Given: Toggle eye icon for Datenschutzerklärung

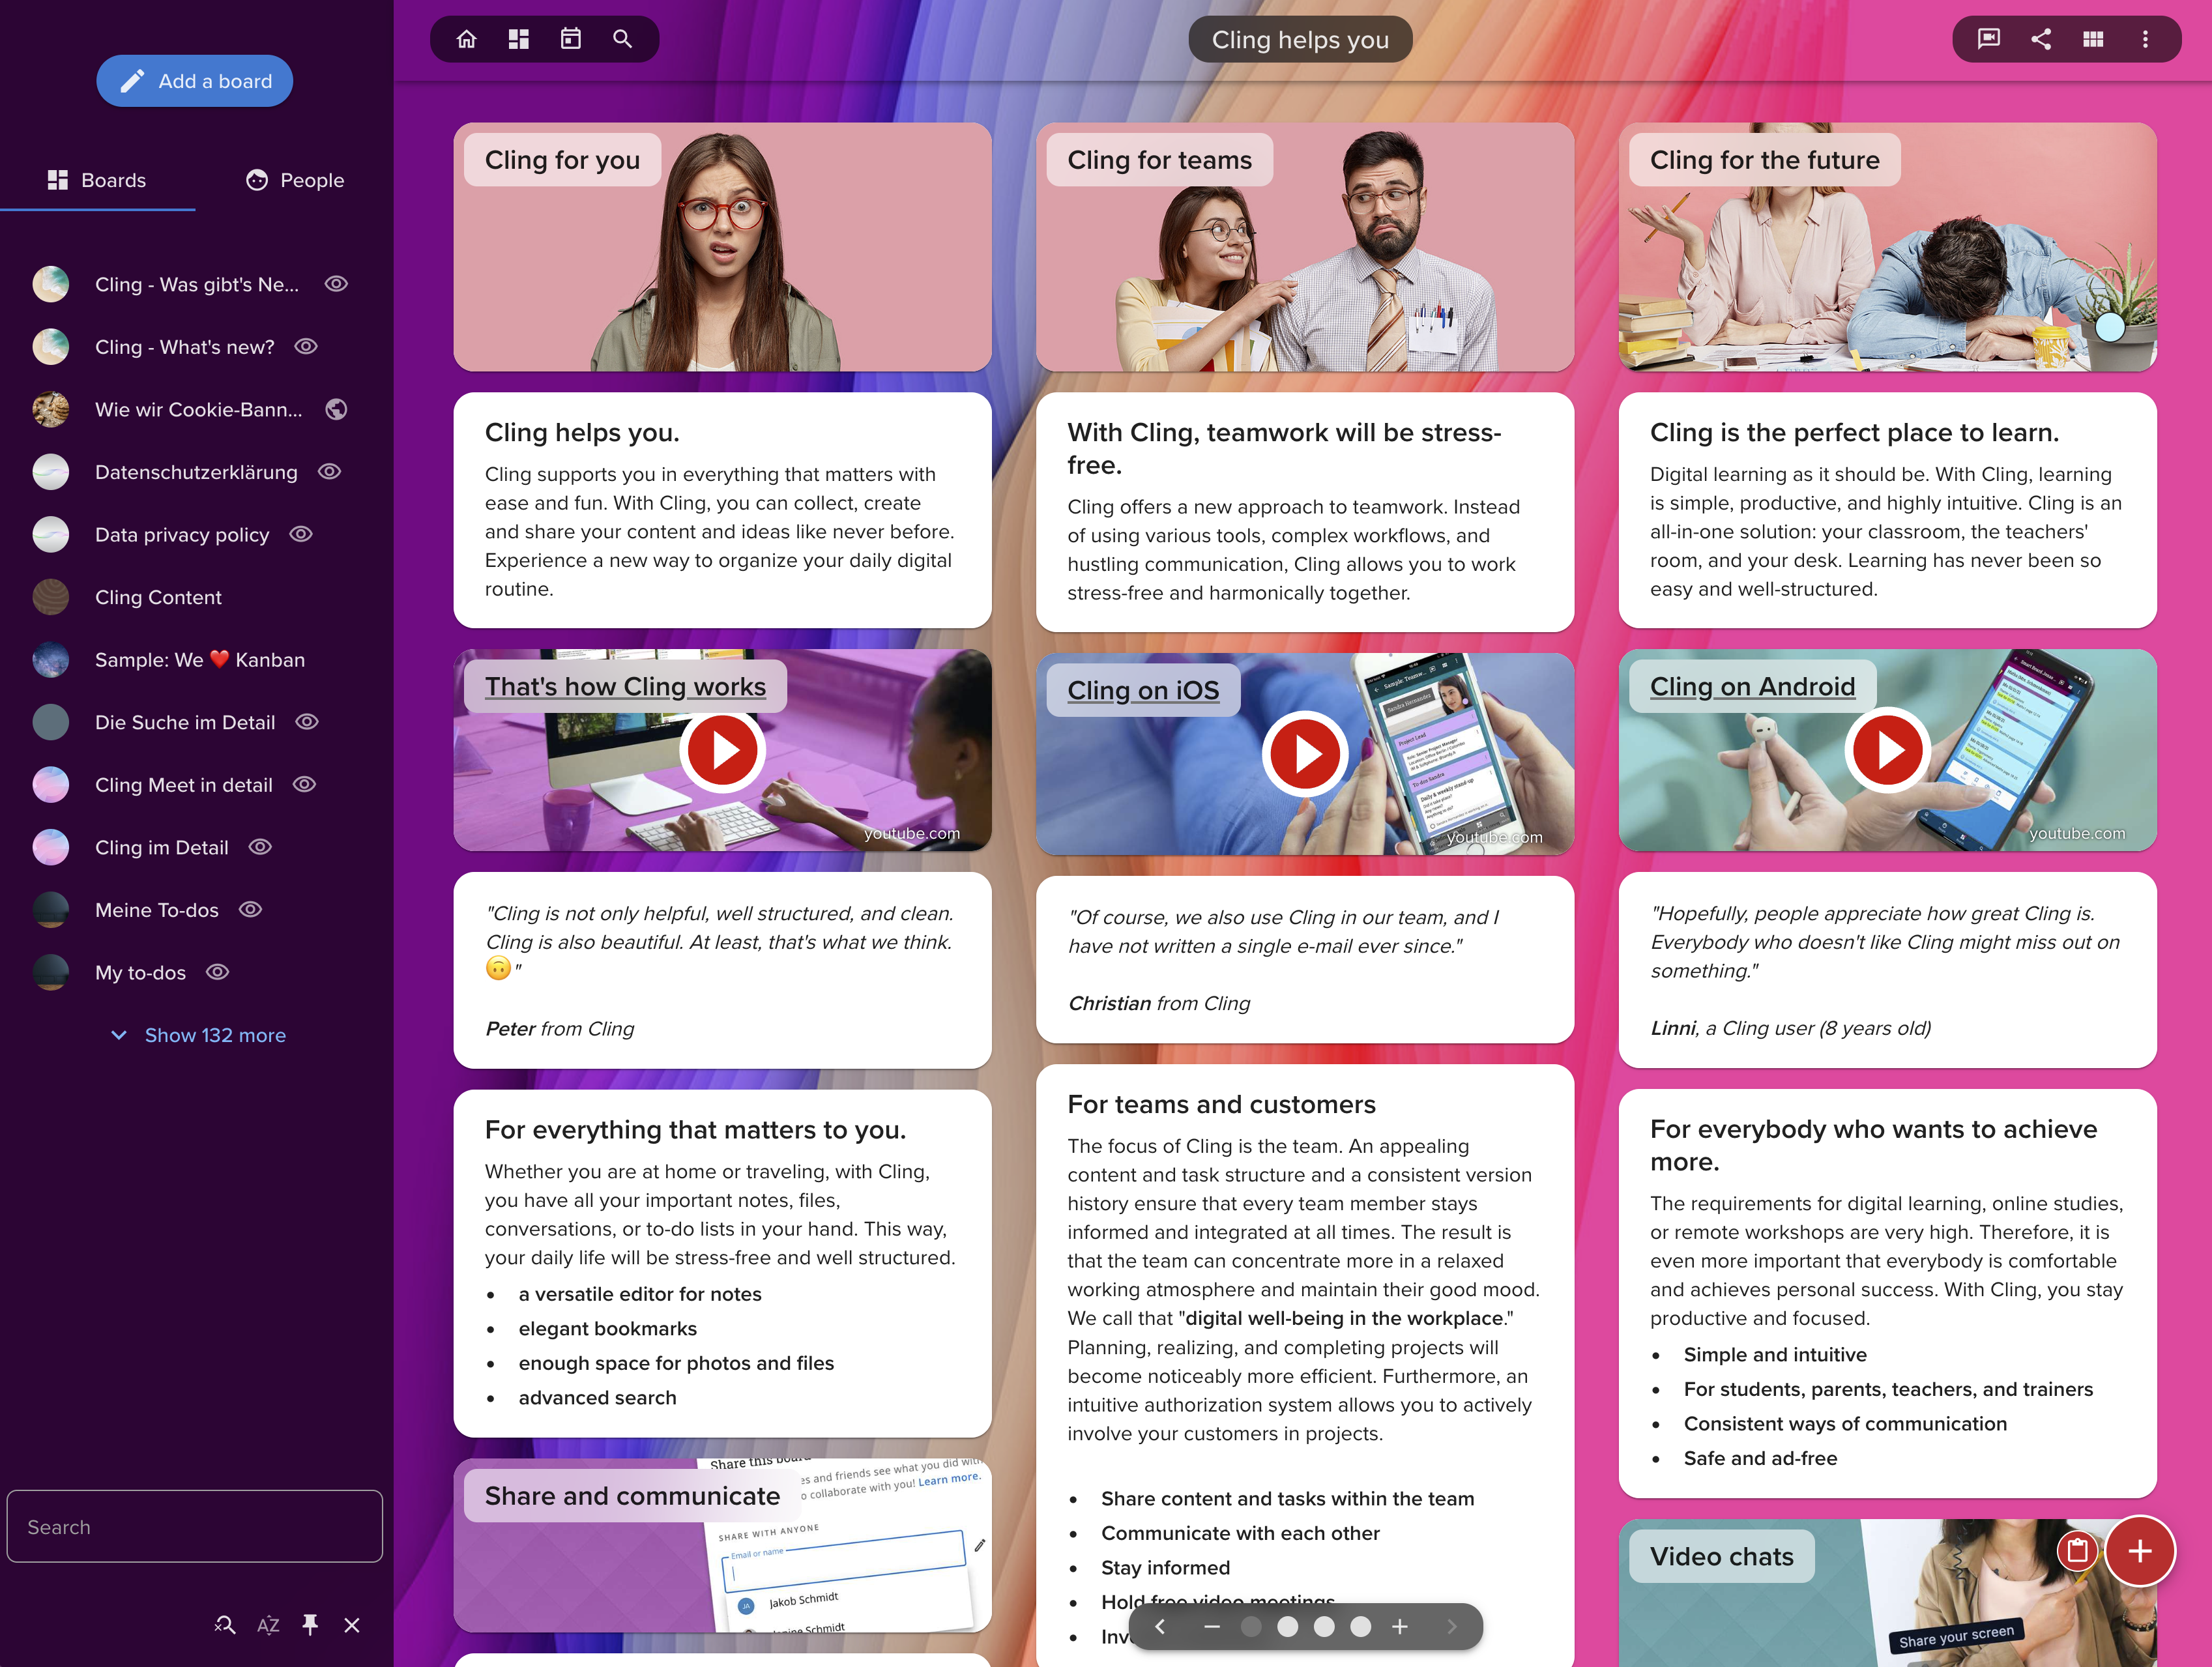Looking at the screenshot, I should (329, 471).
